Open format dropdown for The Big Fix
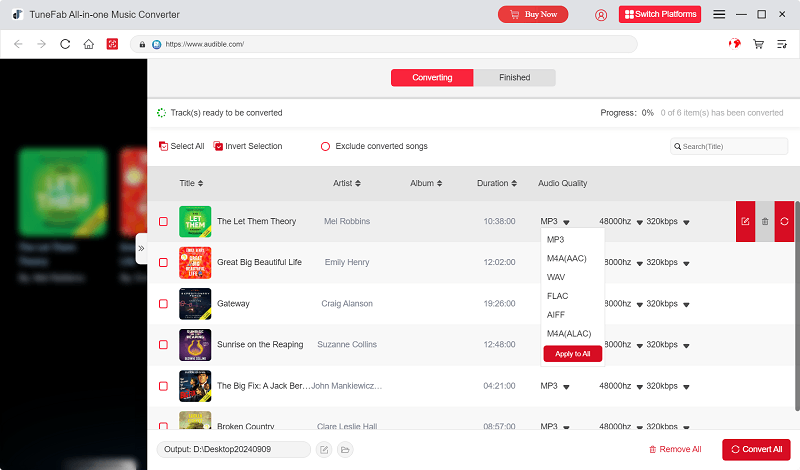Viewport: 800px width, 470px height. click(566, 387)
